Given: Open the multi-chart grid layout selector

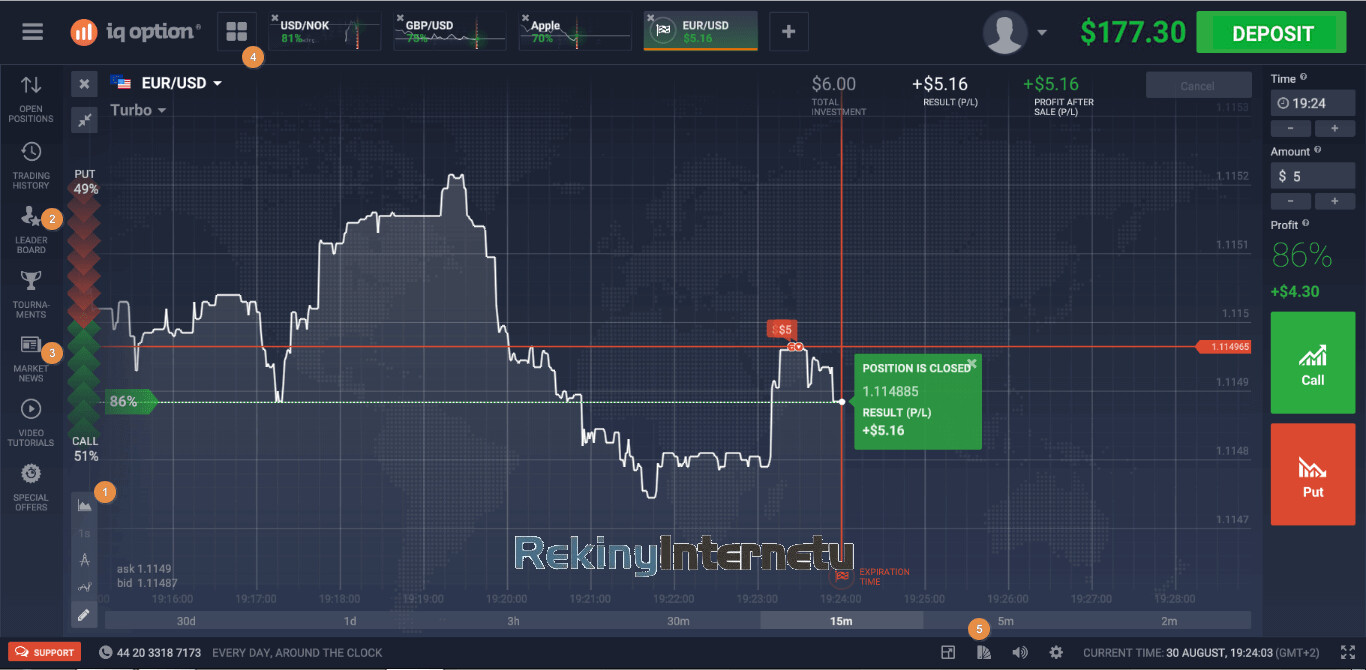Looking at the screenshot, I should point(237,31).
